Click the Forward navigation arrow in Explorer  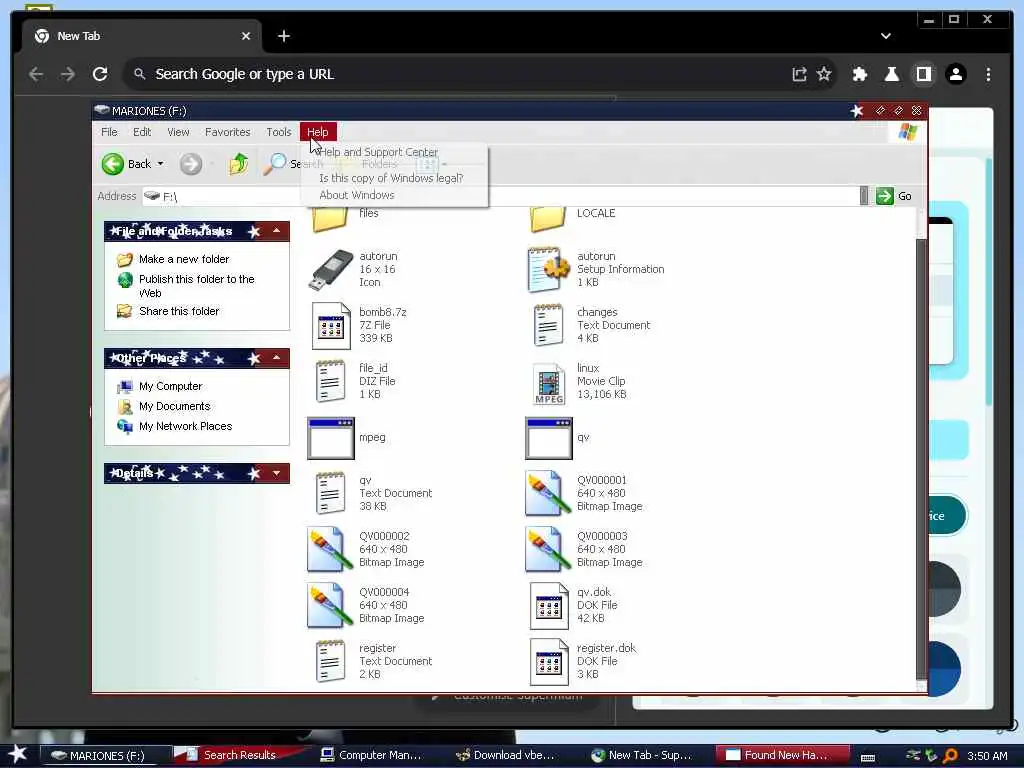191,164
